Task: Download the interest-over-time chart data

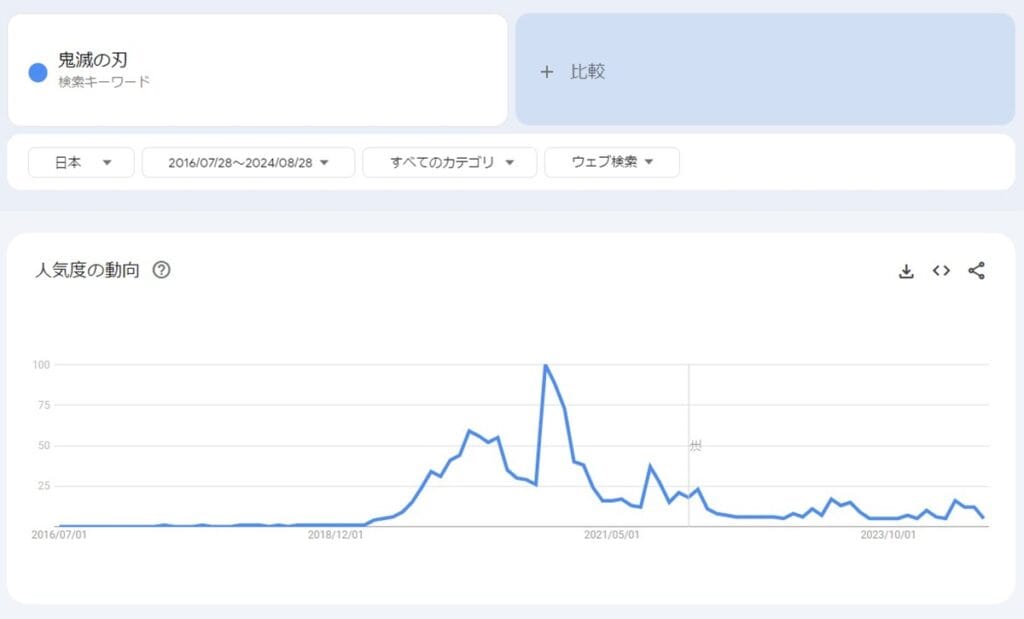Action: pos(906,271)
